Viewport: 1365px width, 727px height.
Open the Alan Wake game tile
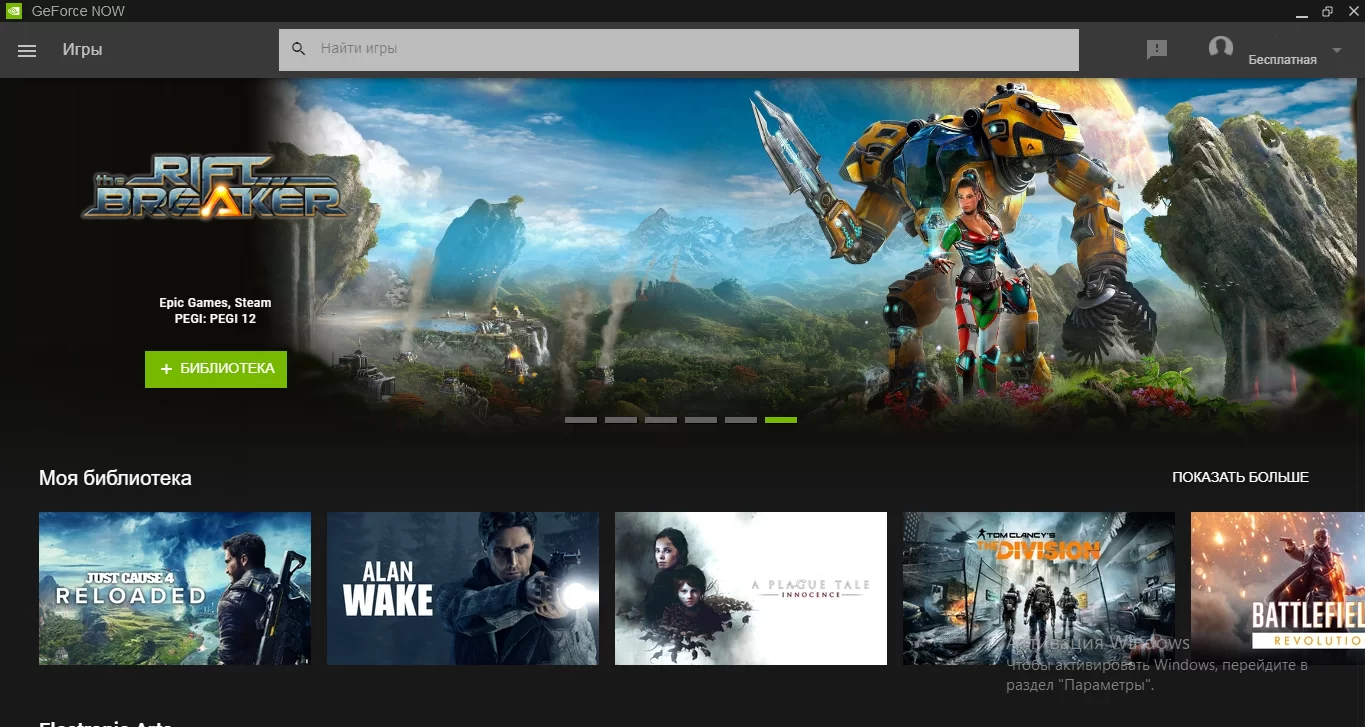[463, 588]
